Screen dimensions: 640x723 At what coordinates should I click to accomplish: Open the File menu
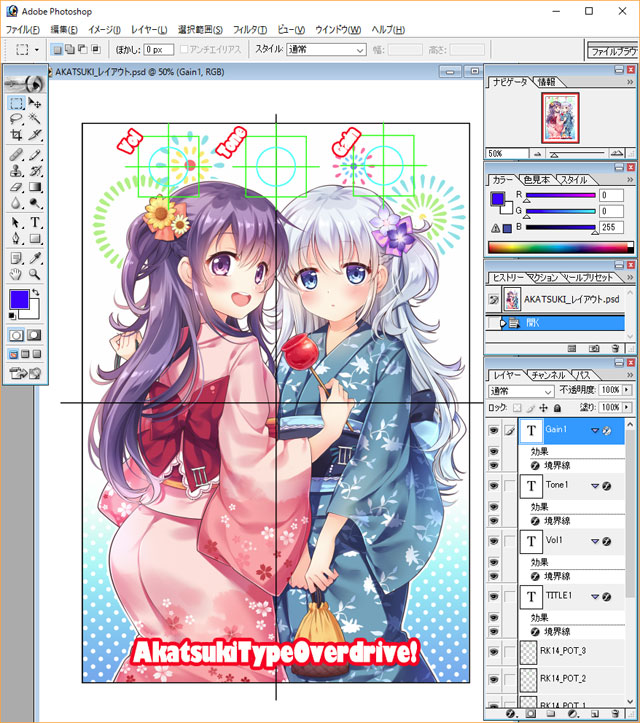point(23,30)
